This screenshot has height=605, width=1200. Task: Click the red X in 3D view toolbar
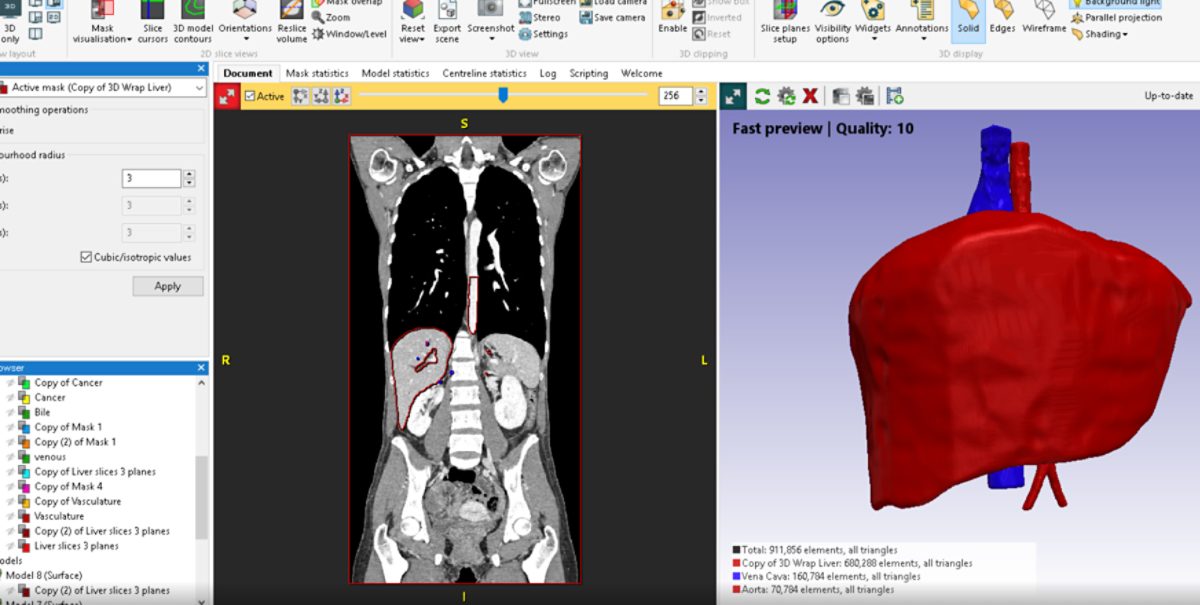[810, 96]
